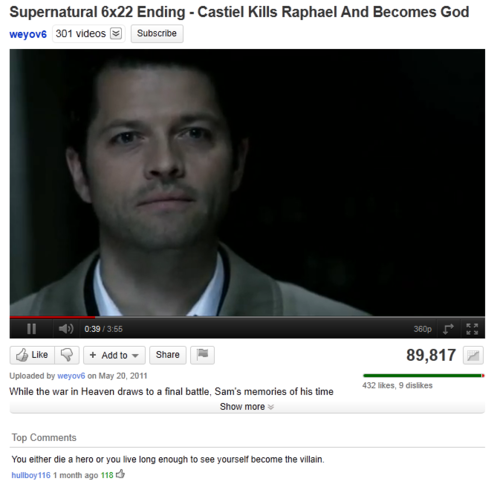
Task: Open the Add to playlist dropdown
Action: [114, 355]
